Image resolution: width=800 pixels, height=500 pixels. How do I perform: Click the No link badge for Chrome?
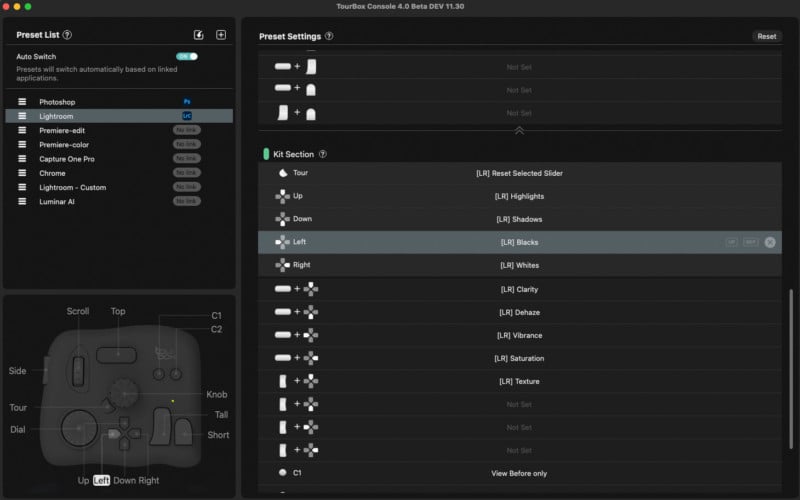(x=187, y=173)
